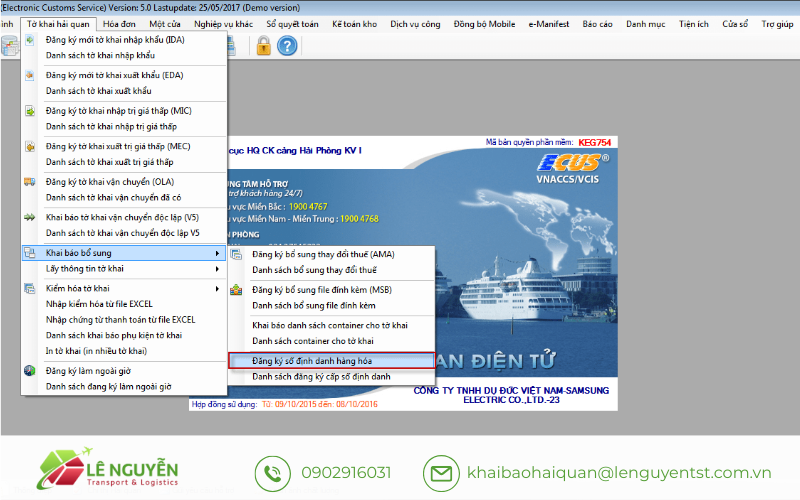Open the Kế toán kho menu
Screen dimensions: 800x500
pos(355,24)
